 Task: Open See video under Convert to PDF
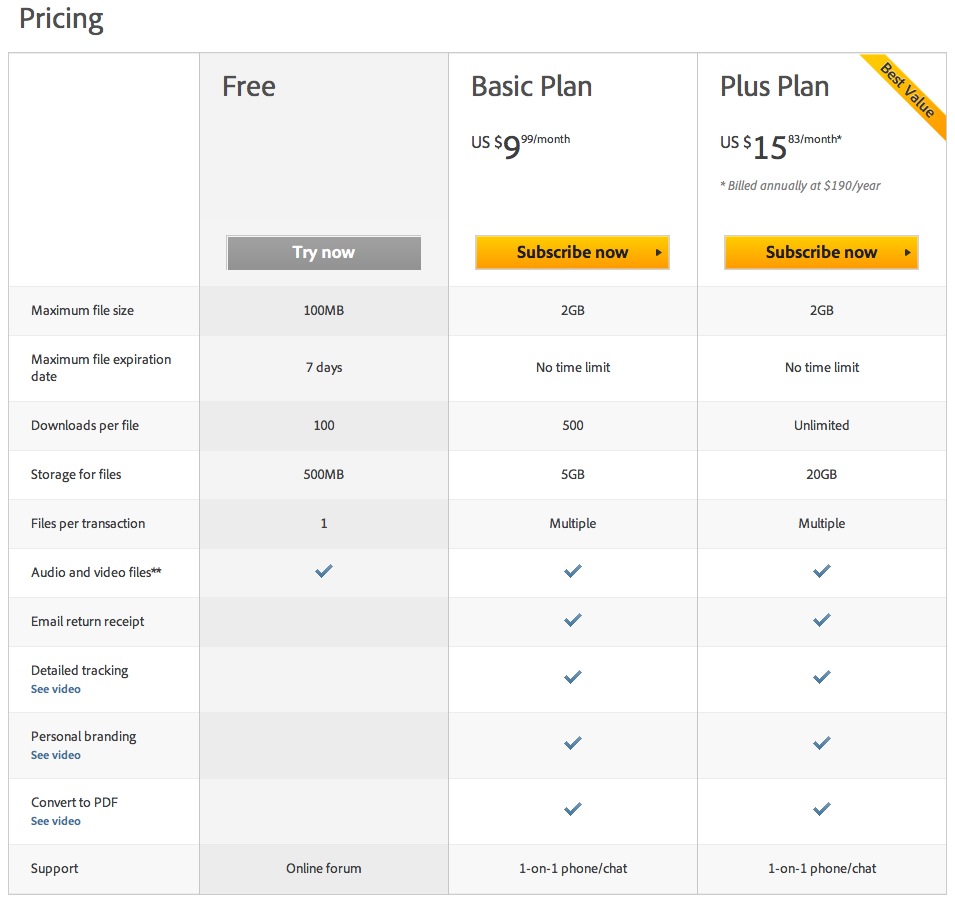[56, 821]
